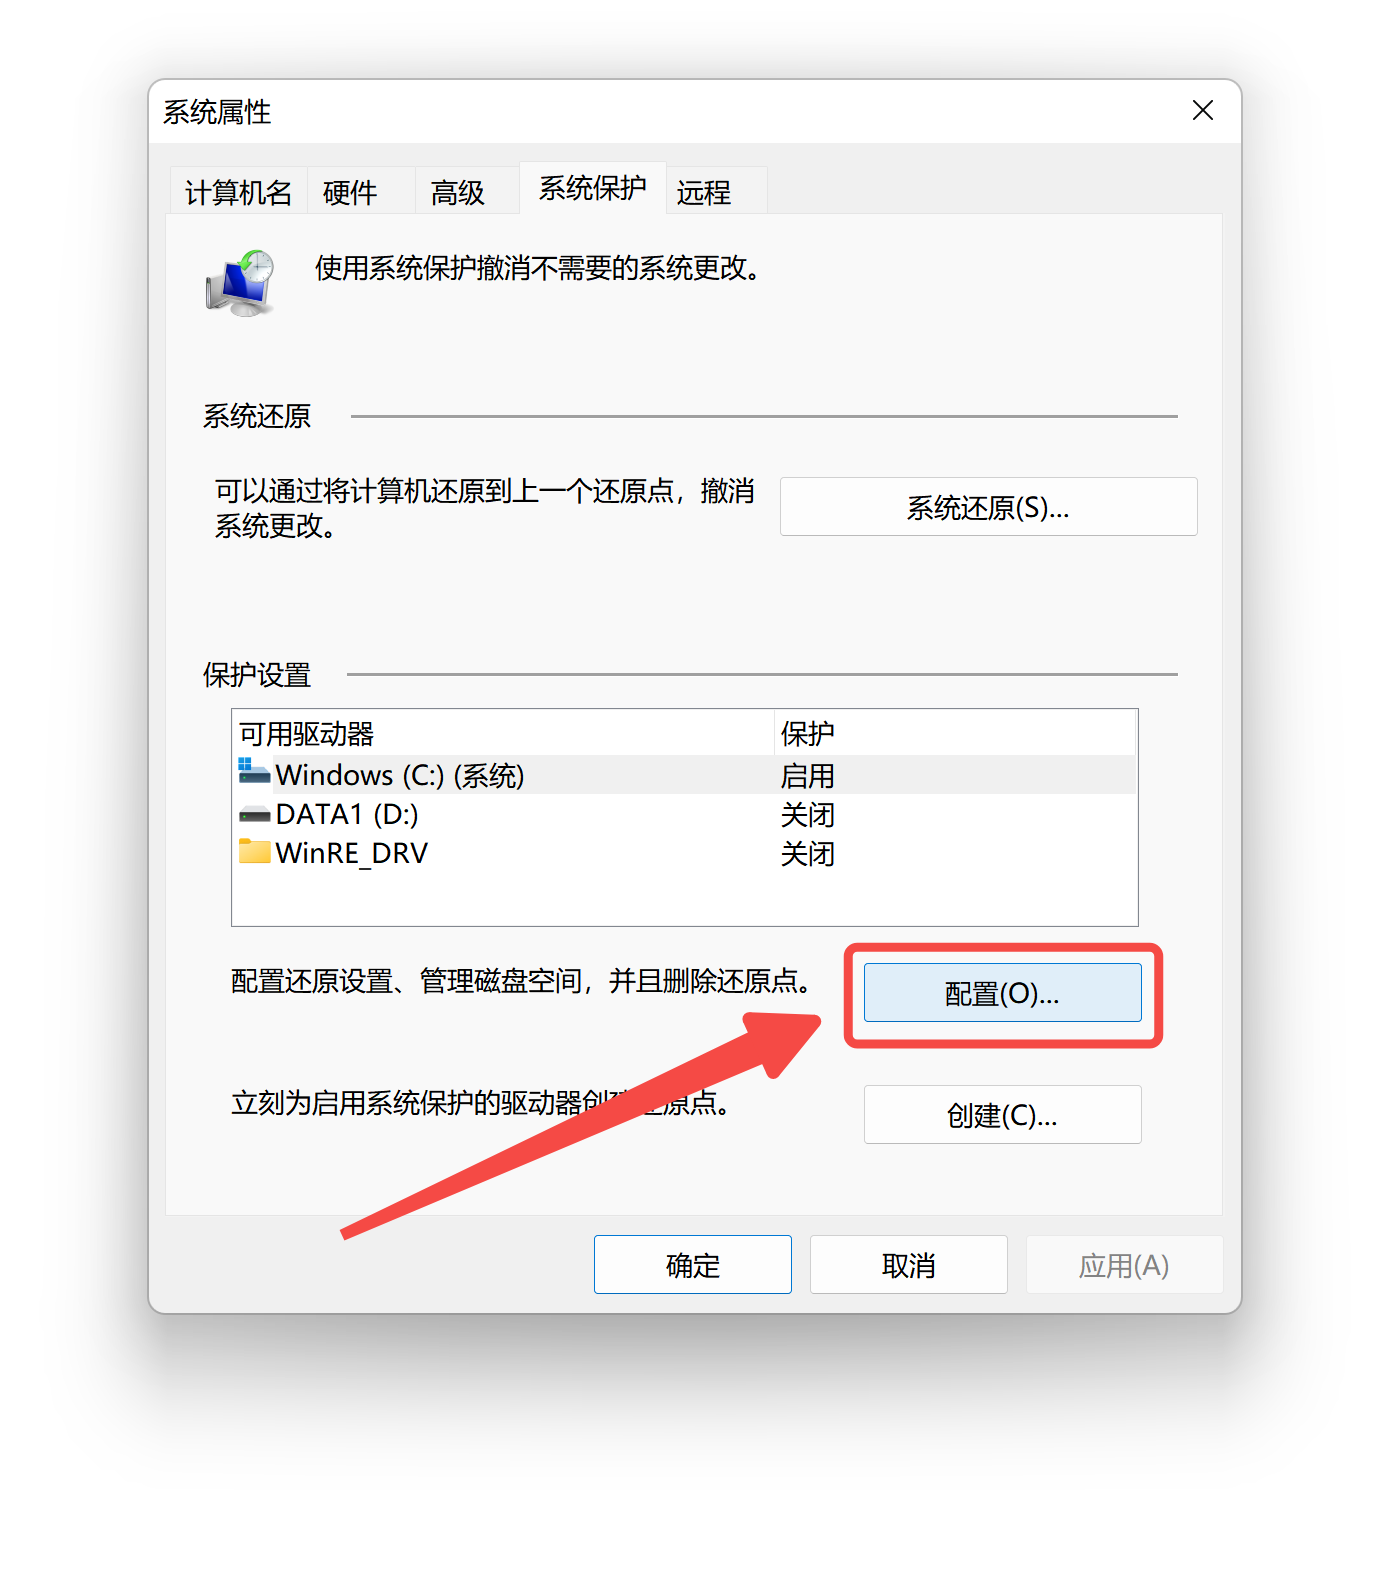
Task: Click the 系统保护 tab
Action: (x=593, y=188)
